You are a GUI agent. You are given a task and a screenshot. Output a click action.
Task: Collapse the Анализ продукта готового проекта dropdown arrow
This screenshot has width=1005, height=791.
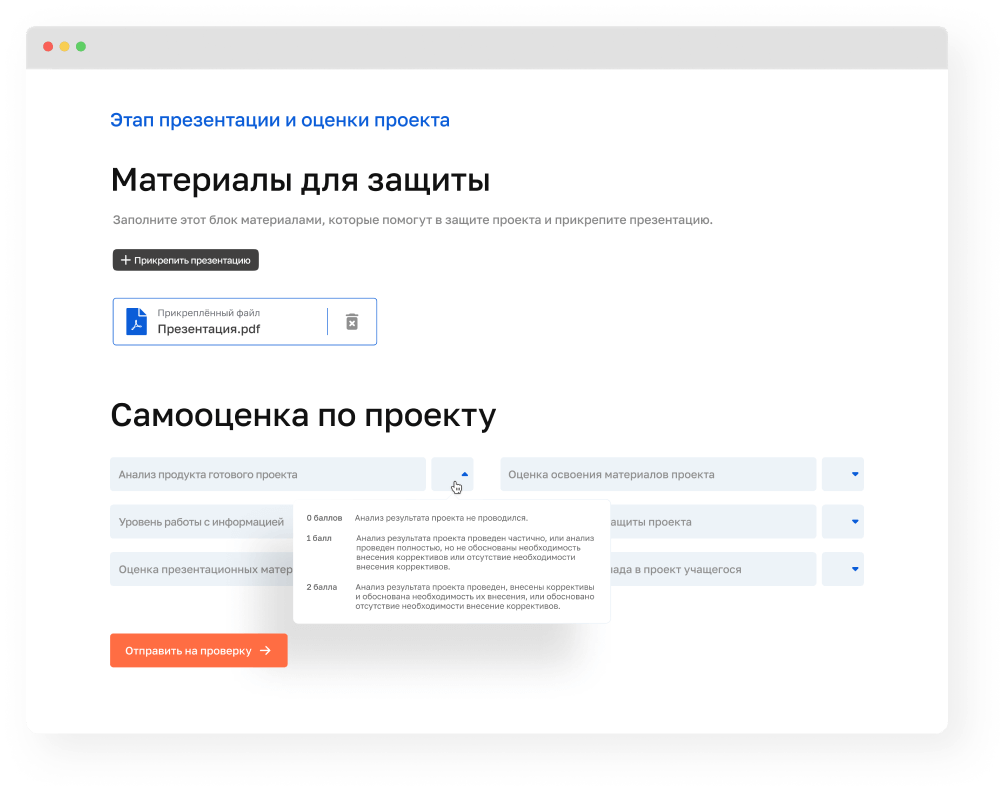[464, 474]
